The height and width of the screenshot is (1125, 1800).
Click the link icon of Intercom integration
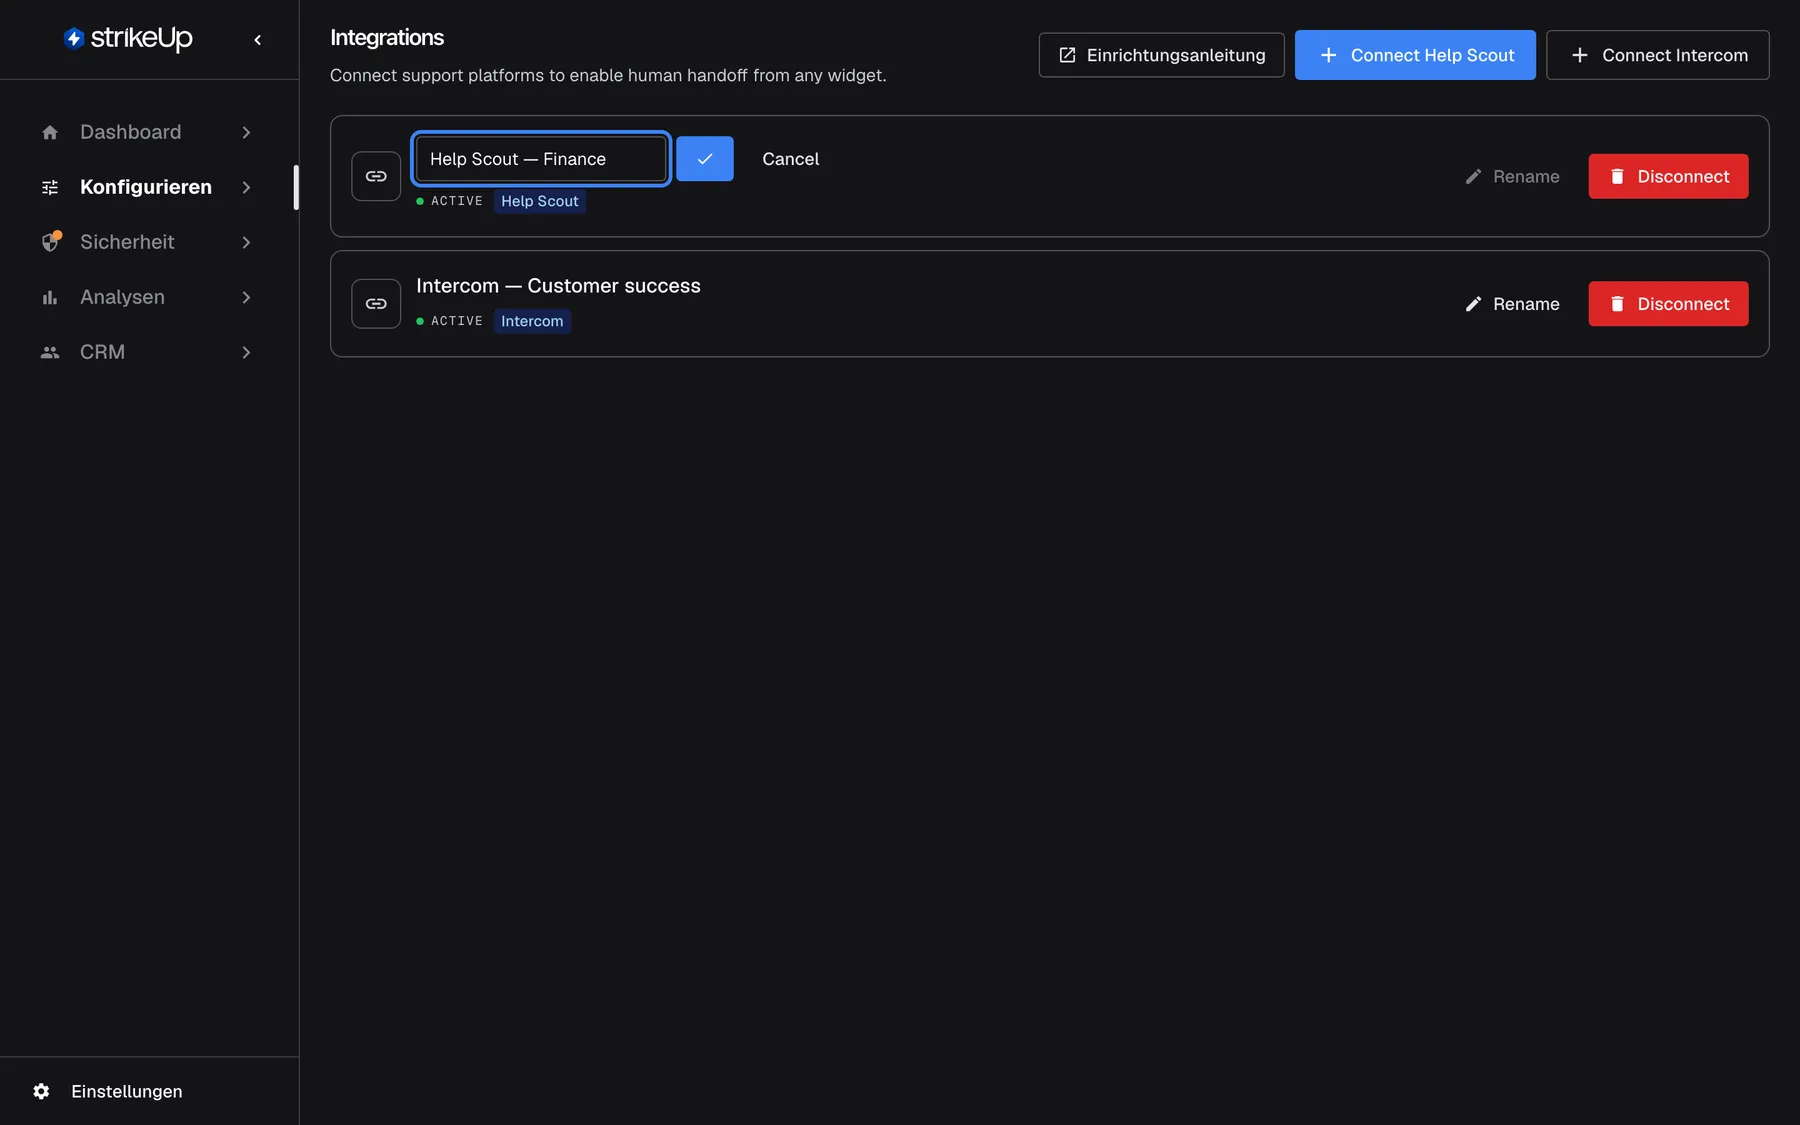click(x=376, y=304)
